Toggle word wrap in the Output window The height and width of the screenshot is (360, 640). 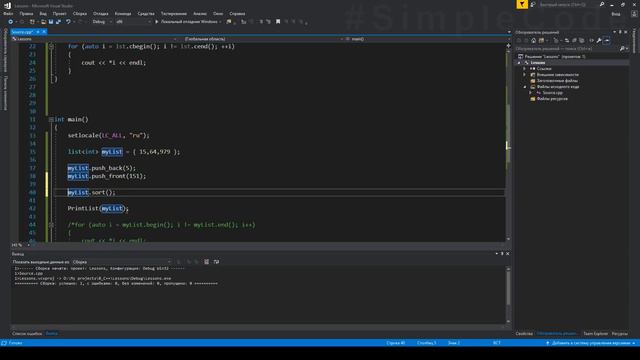(x=216, y=262)
